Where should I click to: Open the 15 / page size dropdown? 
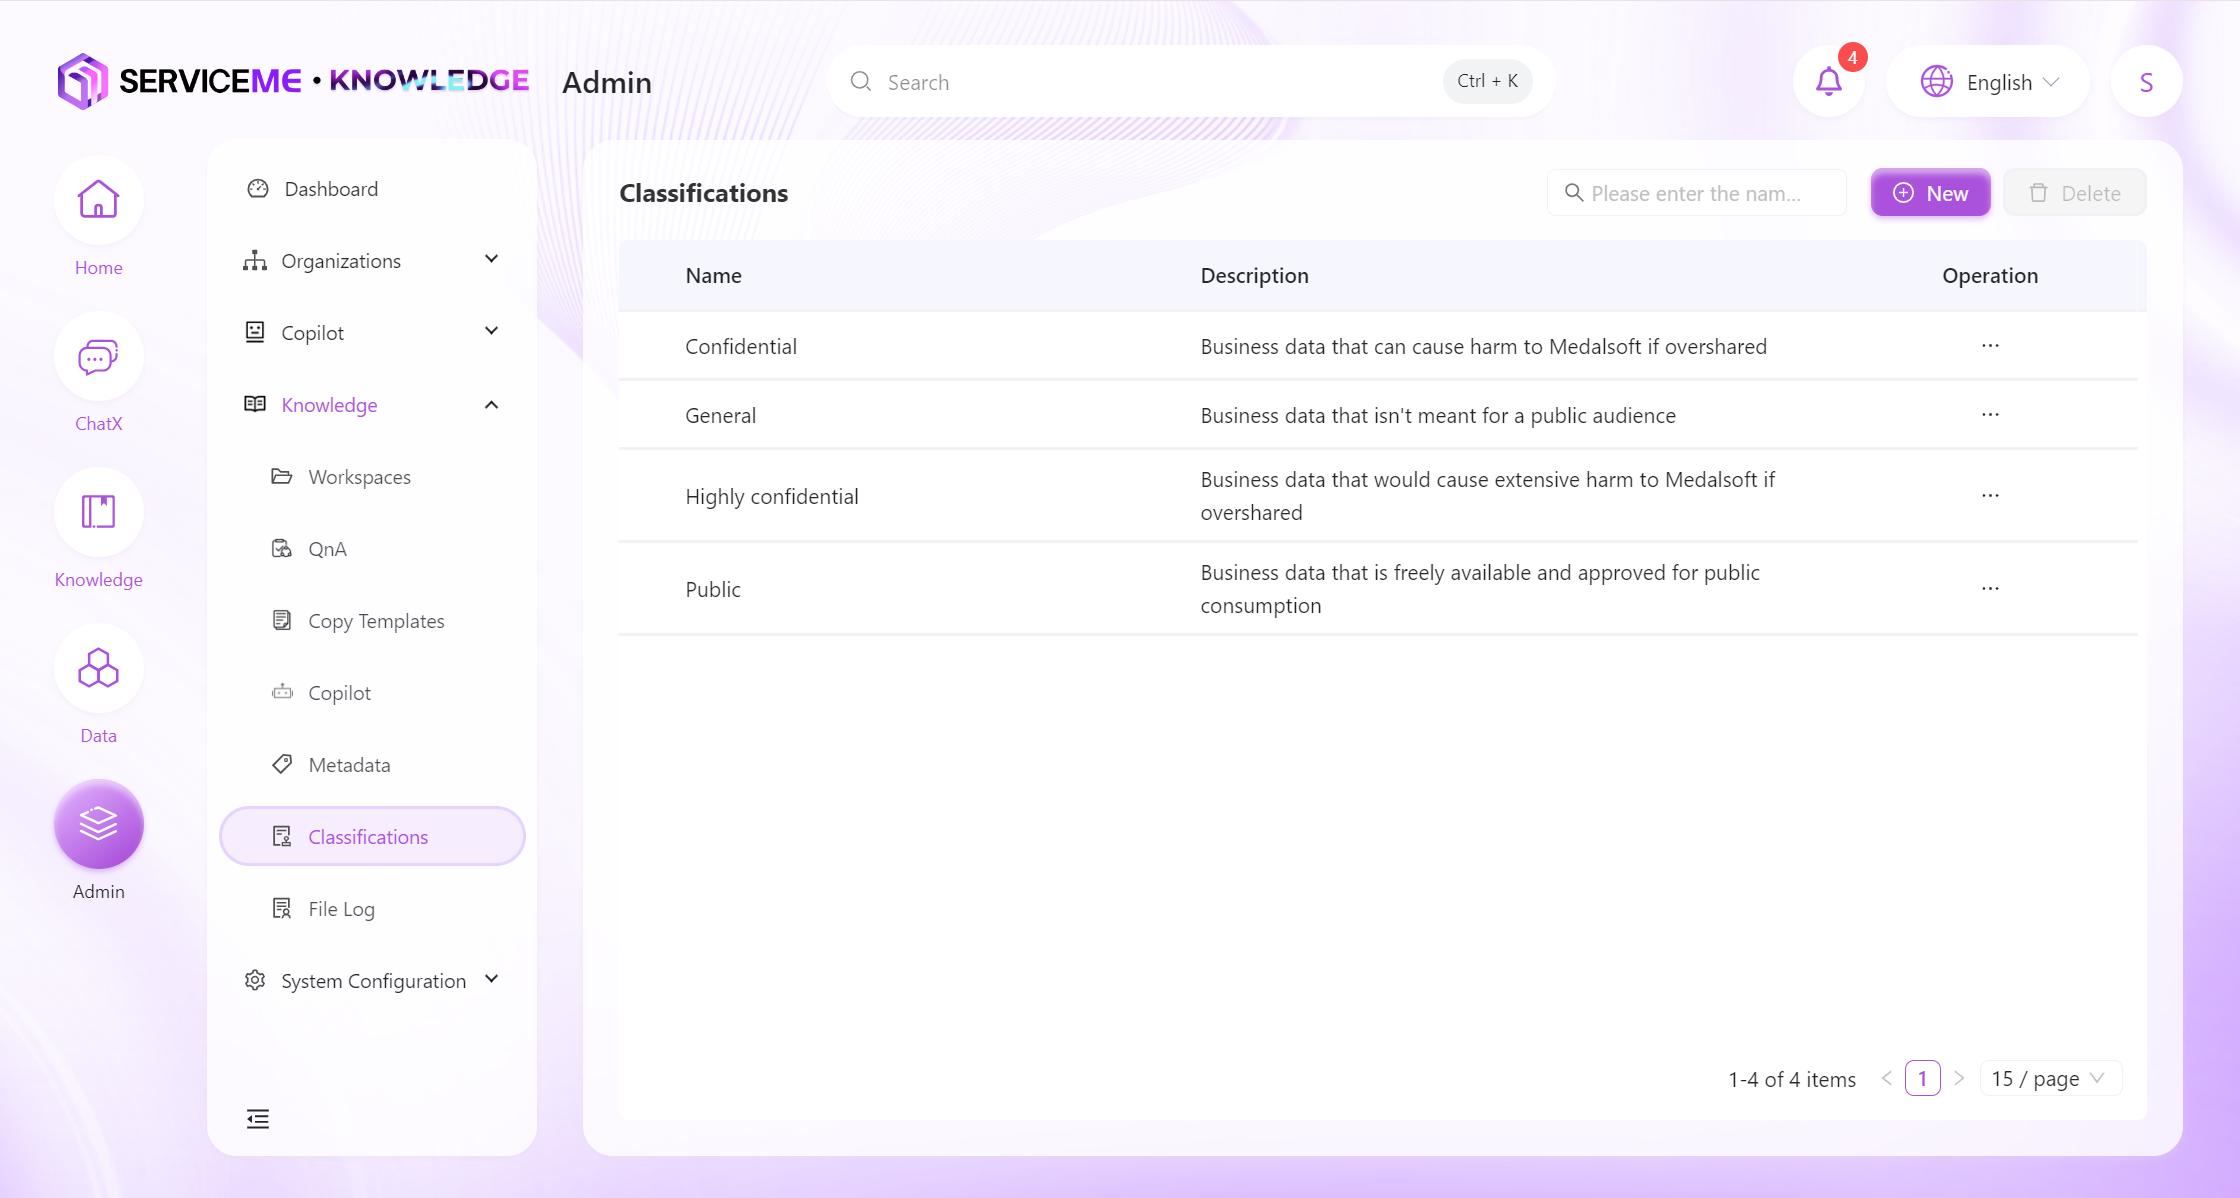2049,1078
